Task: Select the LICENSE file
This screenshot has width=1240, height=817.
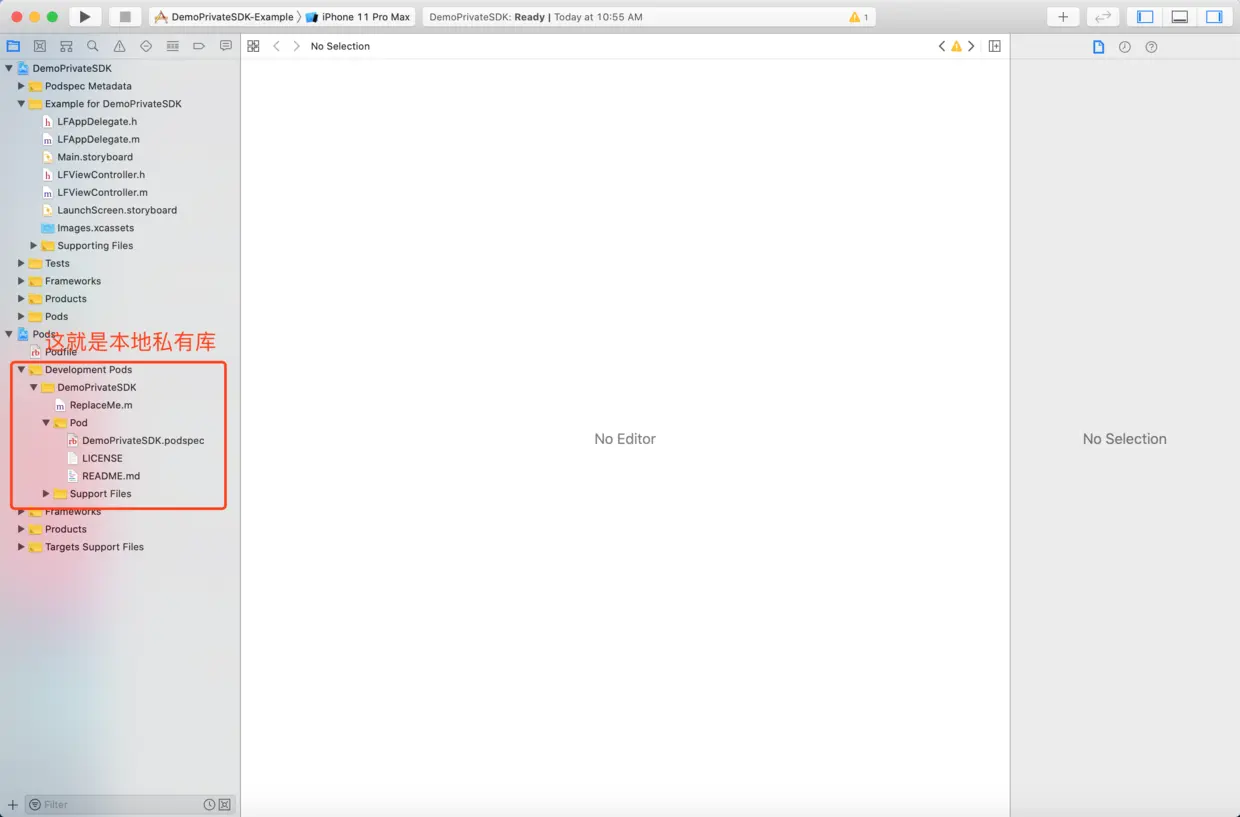Action: (102, 458)
